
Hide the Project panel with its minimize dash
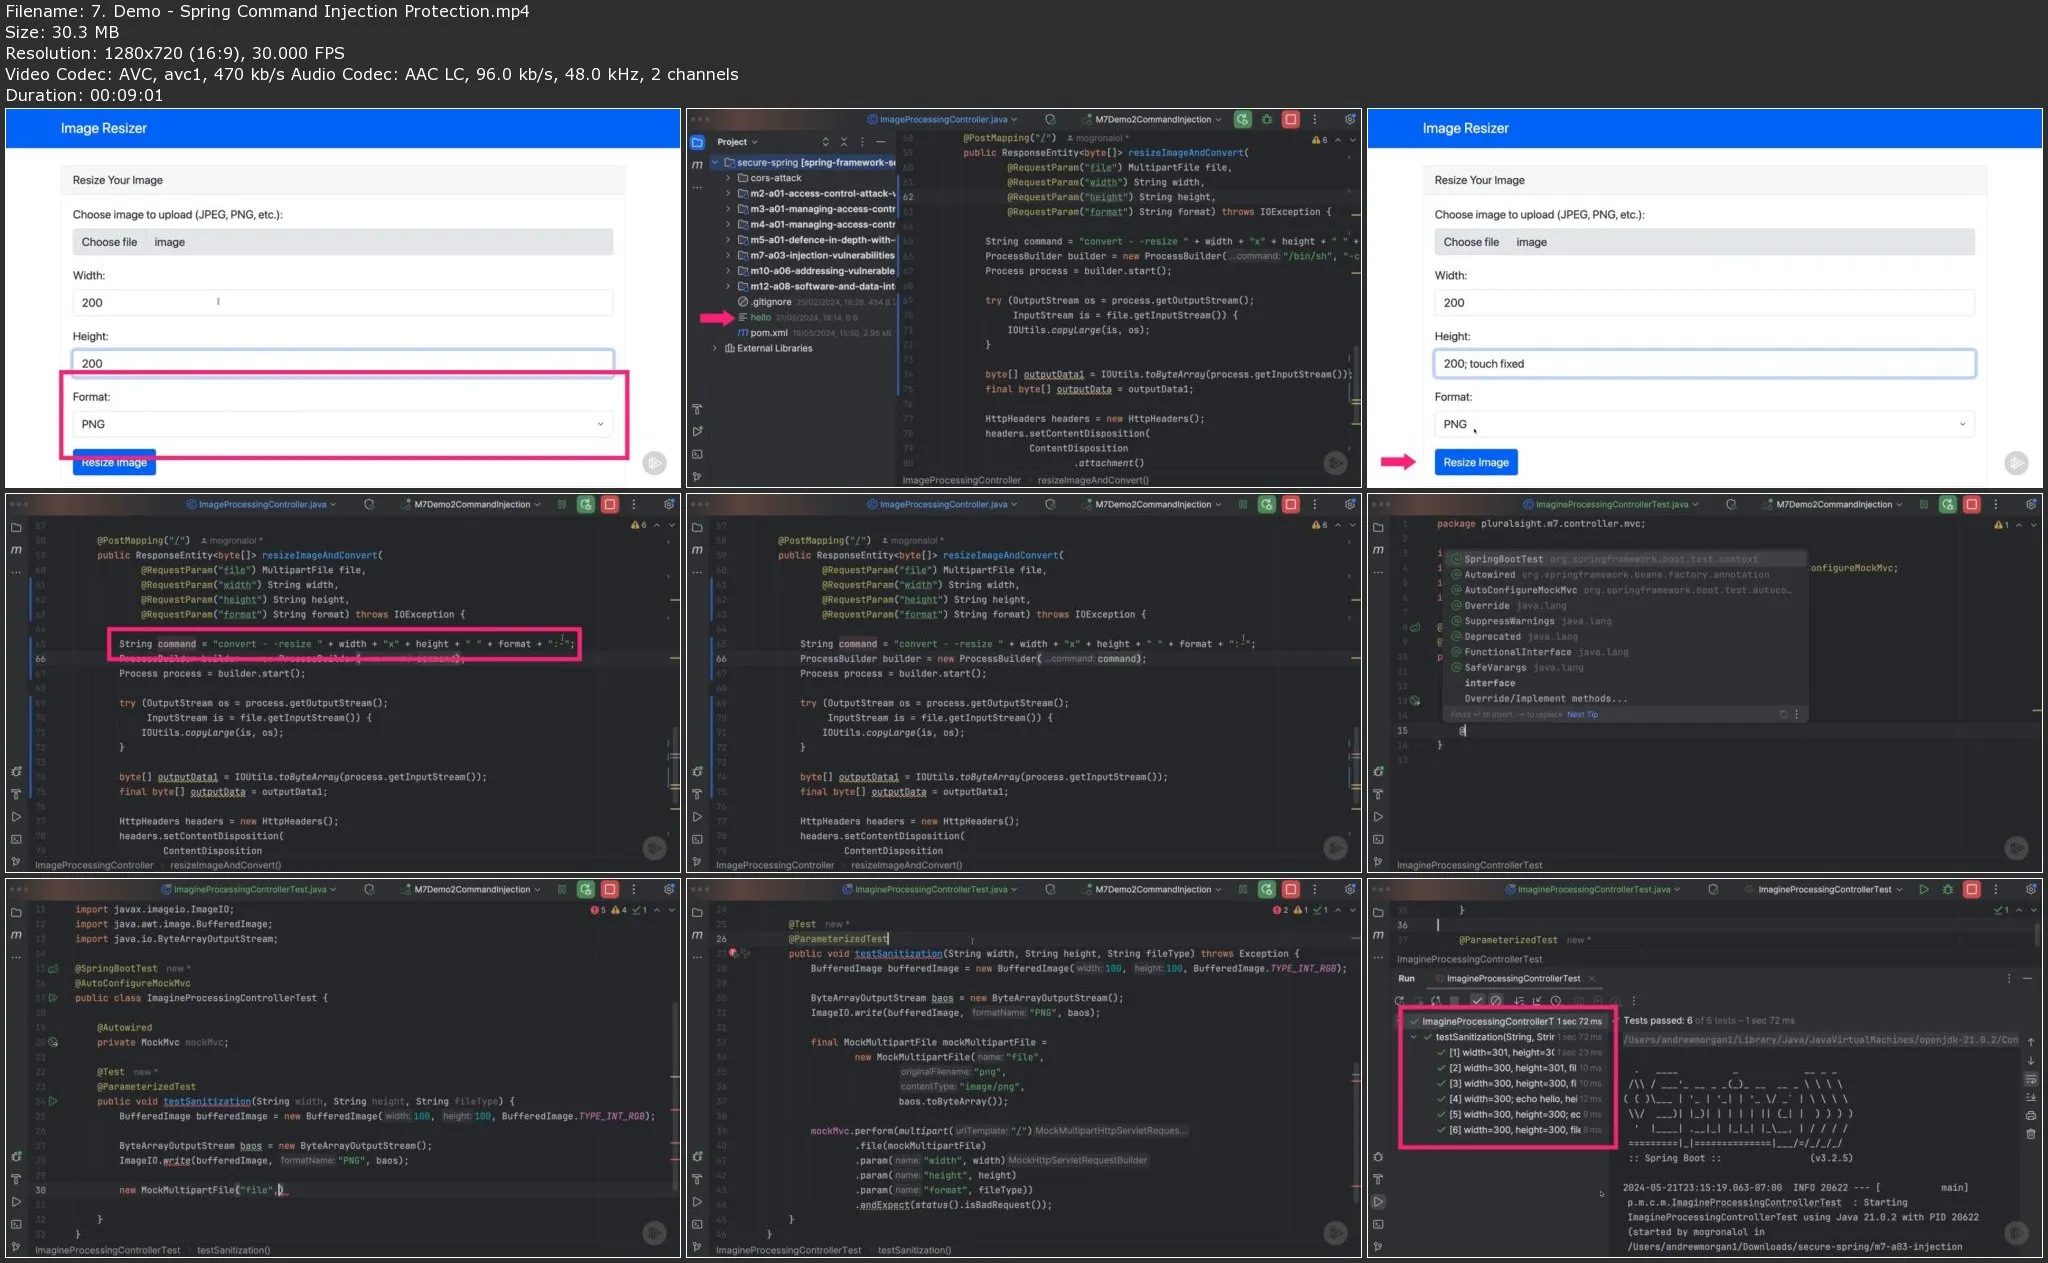click(x=880, y=142)
